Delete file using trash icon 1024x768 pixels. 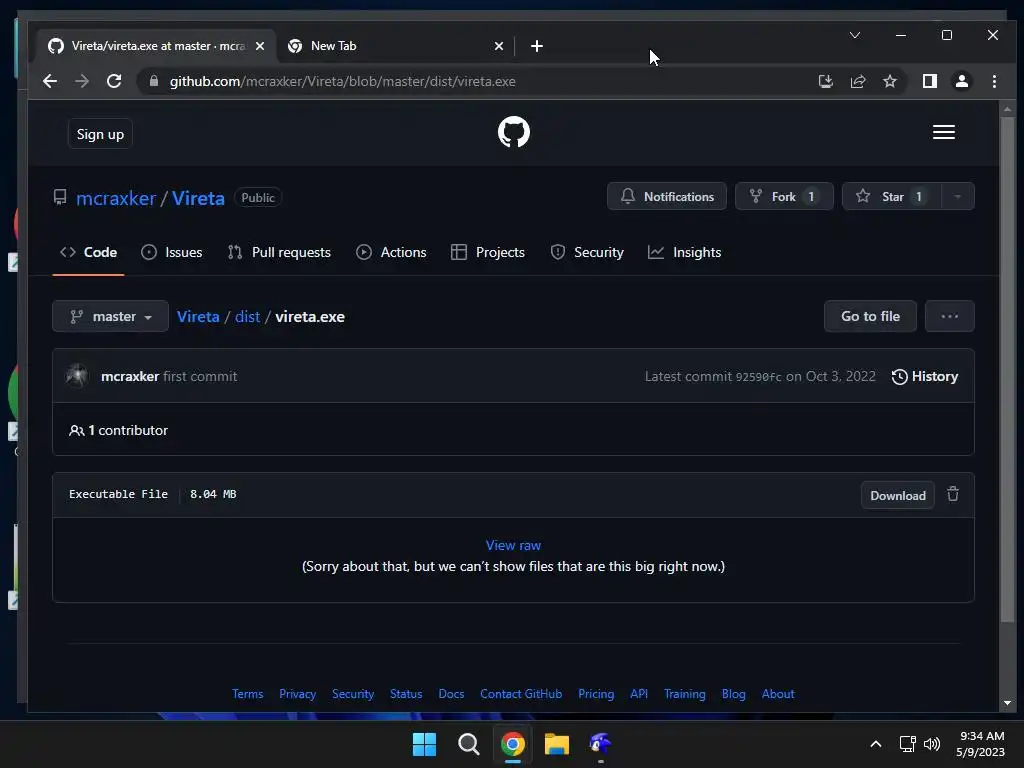[953, 494]
